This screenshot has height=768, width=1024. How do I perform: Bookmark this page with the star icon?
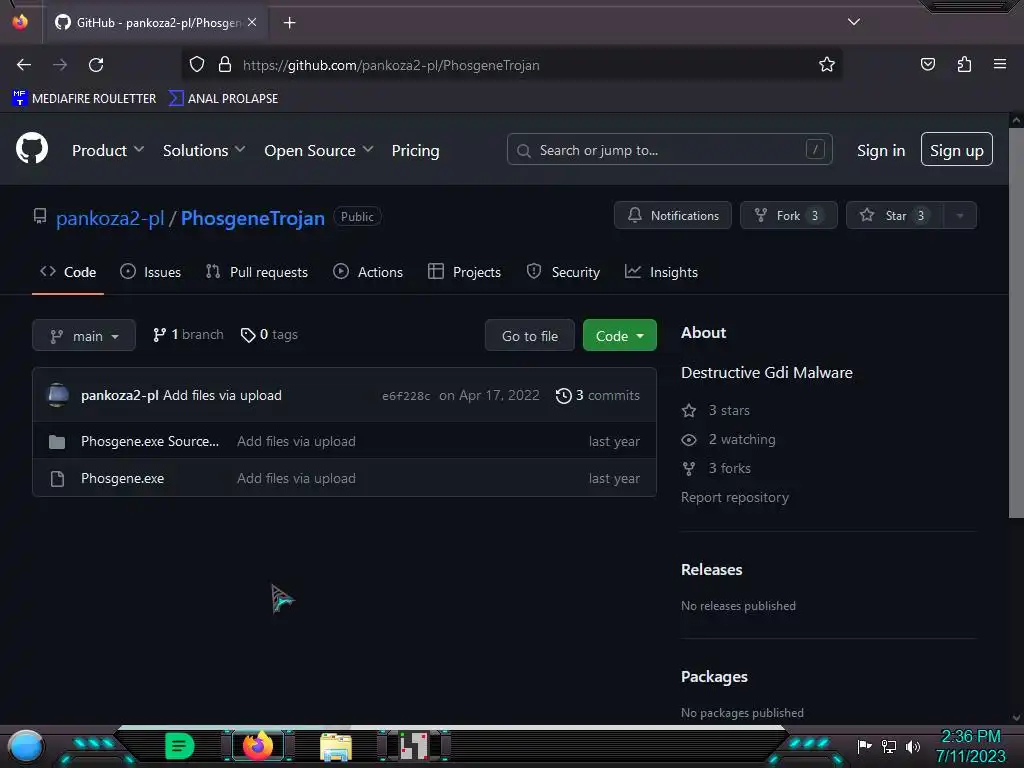(x=827, y=65)
